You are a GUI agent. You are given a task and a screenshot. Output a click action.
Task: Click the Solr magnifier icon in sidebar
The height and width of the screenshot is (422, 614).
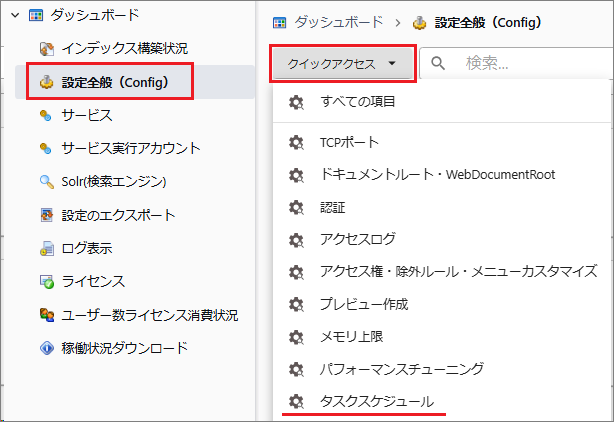[x=46, y=182]
